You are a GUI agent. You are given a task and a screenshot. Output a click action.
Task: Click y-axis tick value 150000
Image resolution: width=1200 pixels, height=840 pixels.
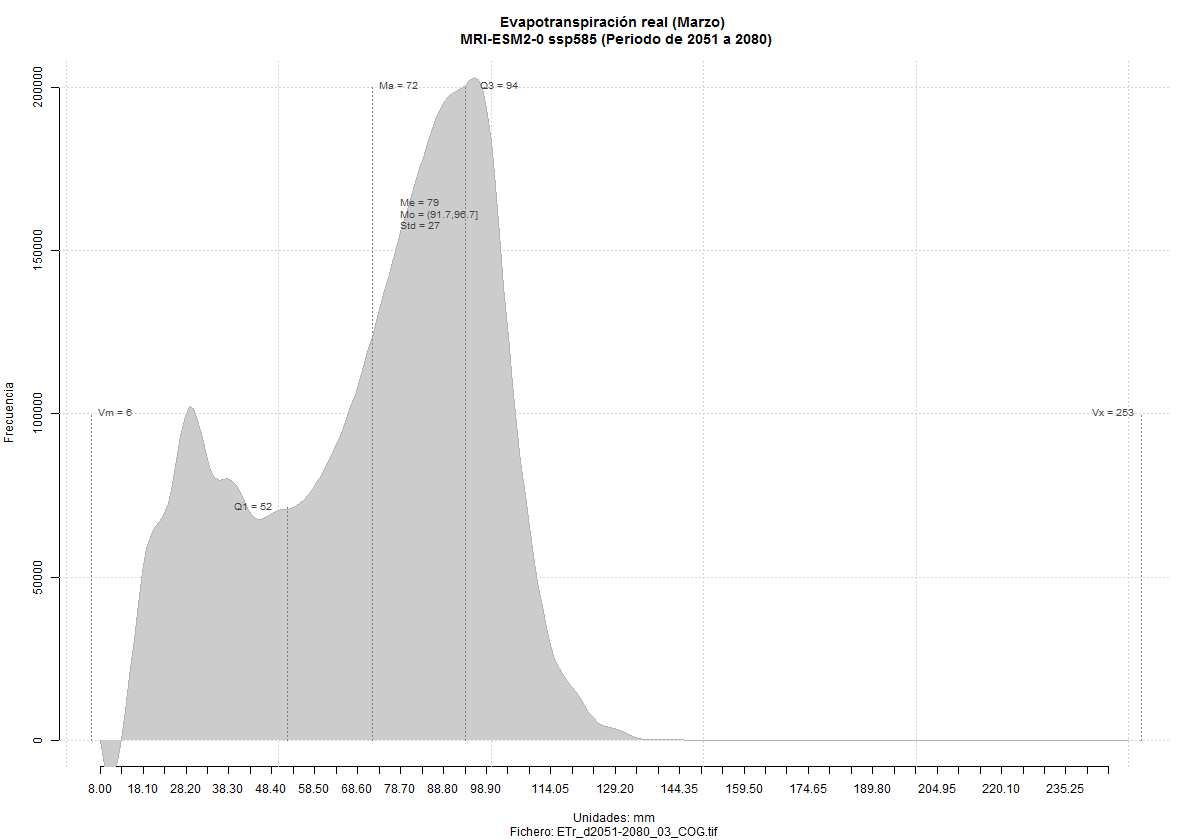point(40,251)
